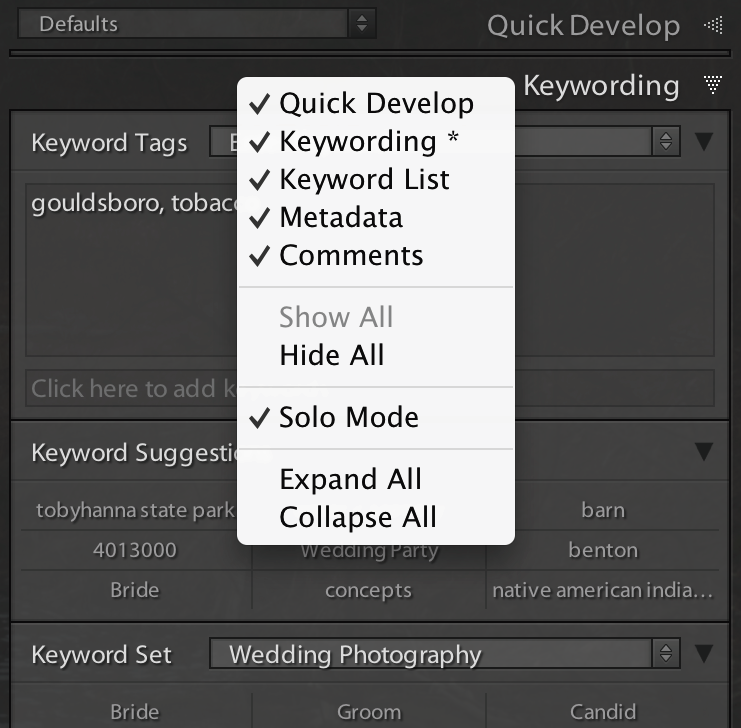Add suggested keyword tobyhanna state park
741x728 pixels.
point(134,510)
